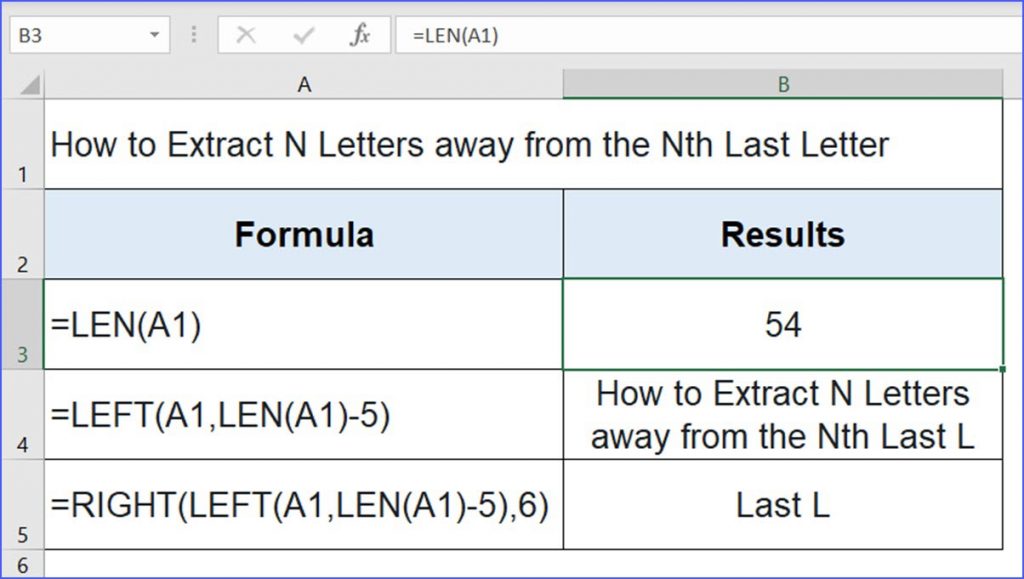Select the cell showing 'Last L'
1024x579 pixels.
784,506
